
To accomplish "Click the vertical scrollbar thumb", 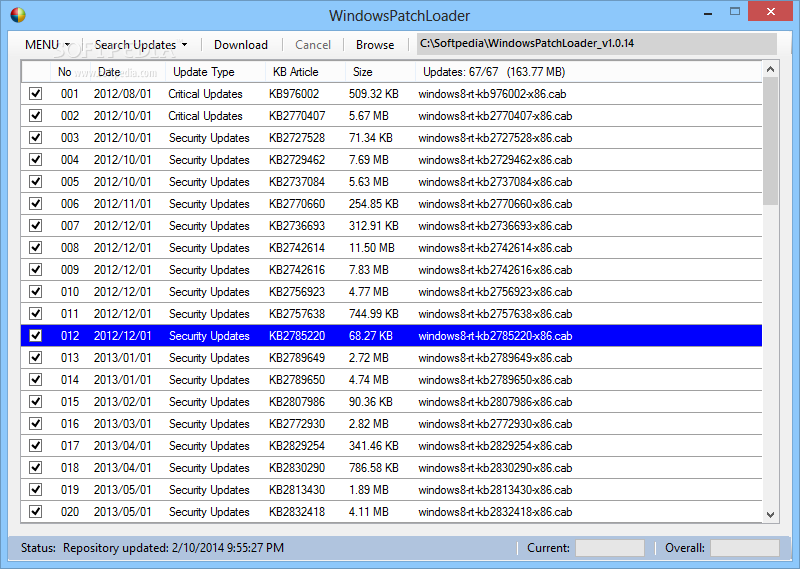I will pyautogui.click(x=770, y=142).
